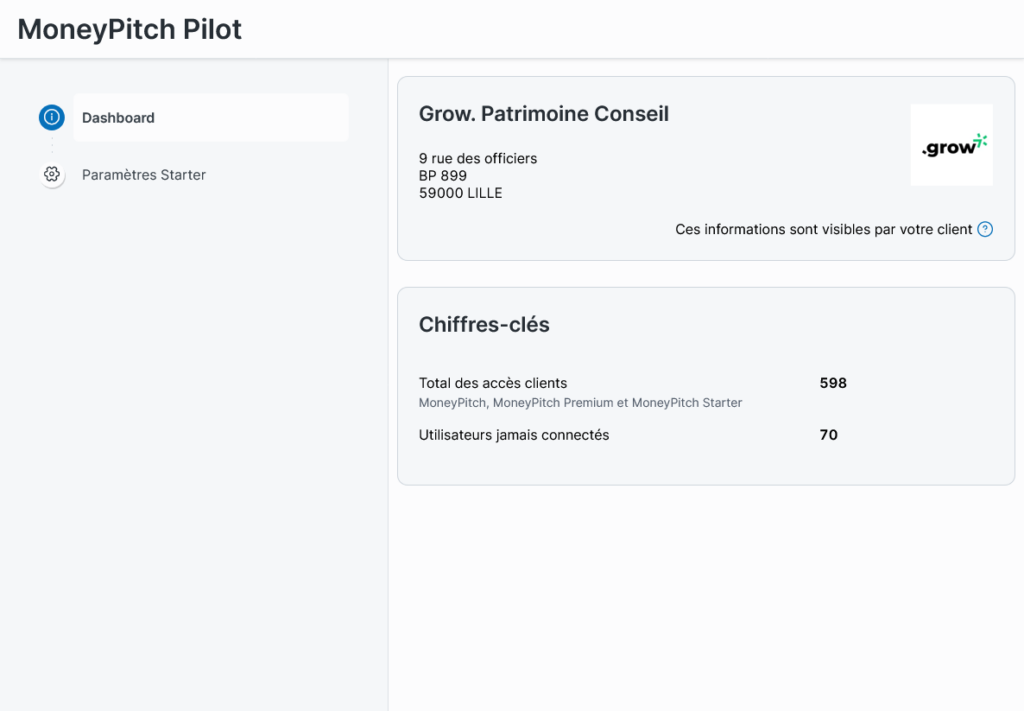
Task: Click the 59000 LILLE postal line
Action: pos(460,193)
